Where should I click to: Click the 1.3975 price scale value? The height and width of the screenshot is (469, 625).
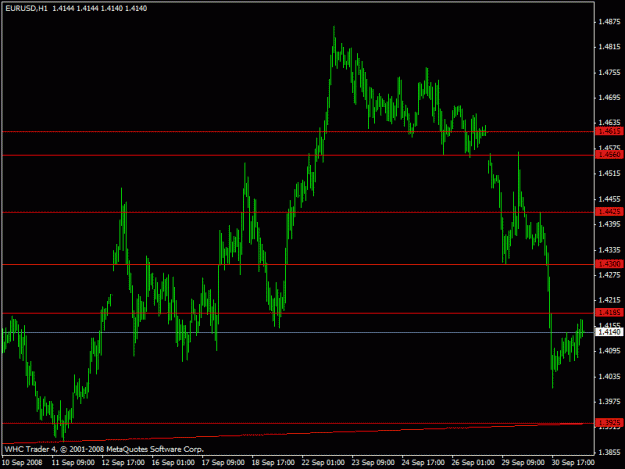[x=610, y=402]
